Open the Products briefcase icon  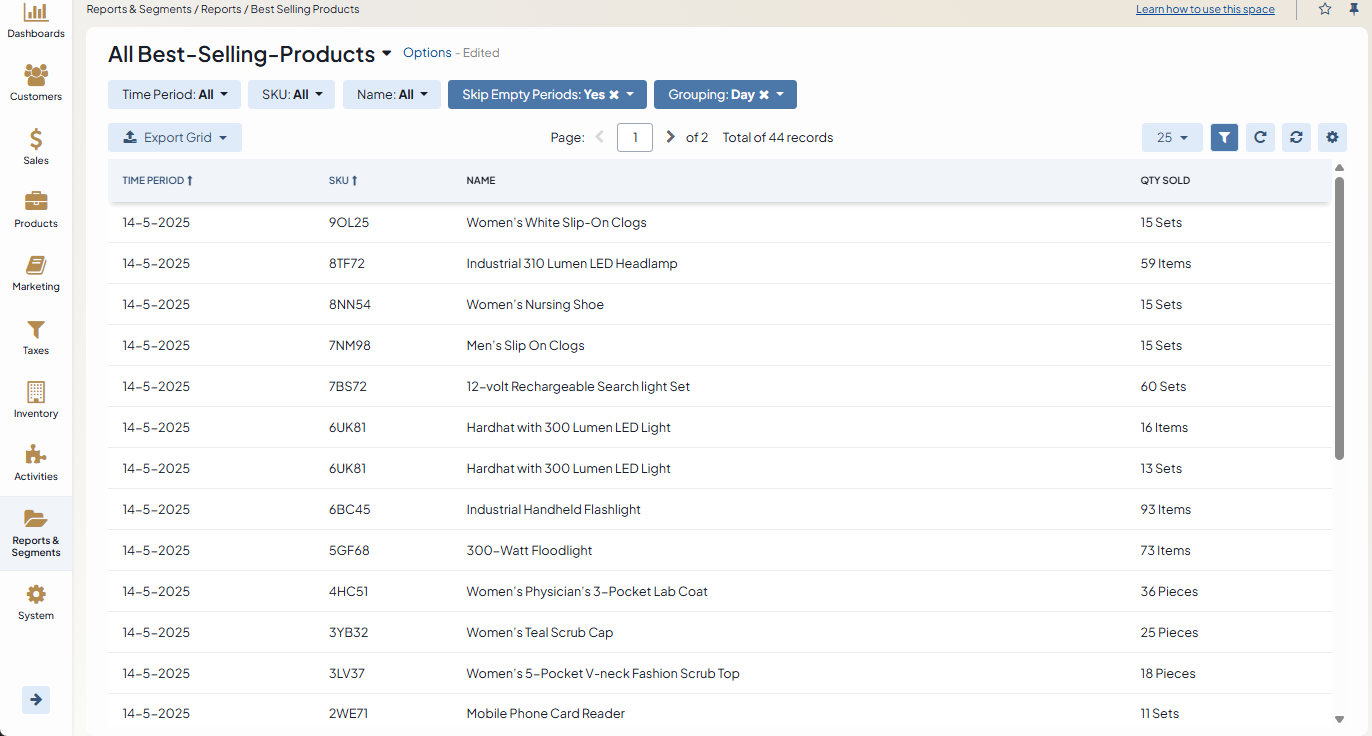click(36, 202)
